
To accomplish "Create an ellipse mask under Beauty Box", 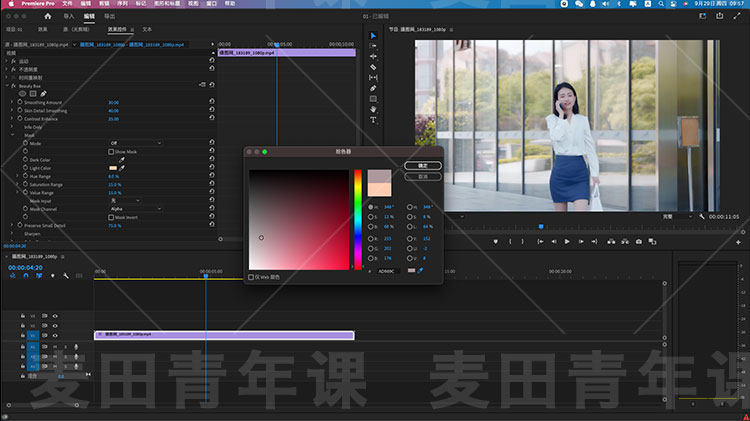I will pyautogui.click(x=23, y=94).
